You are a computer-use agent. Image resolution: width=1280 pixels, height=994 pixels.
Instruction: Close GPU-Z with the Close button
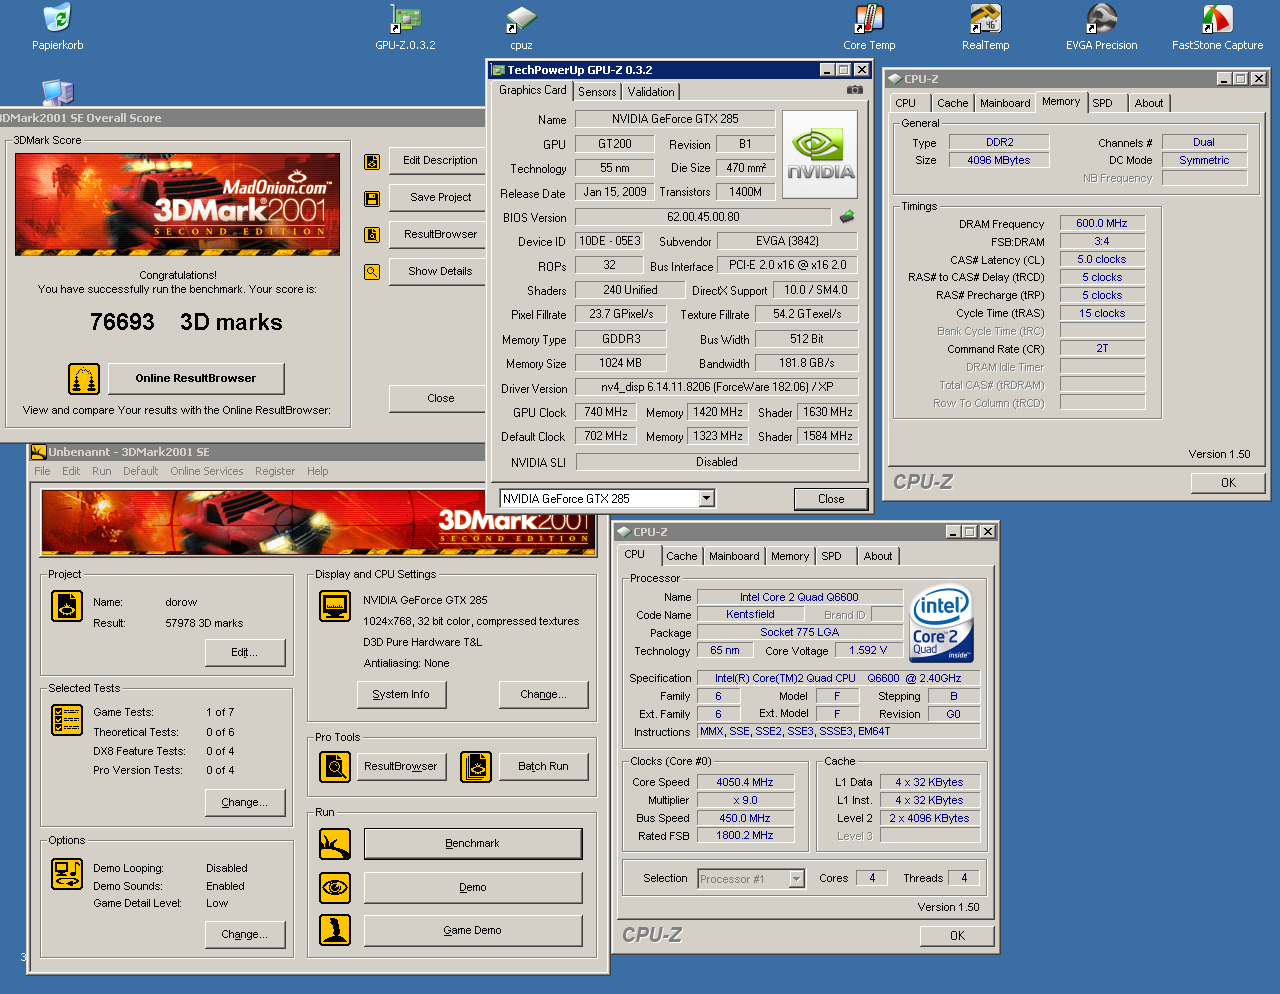831,499
